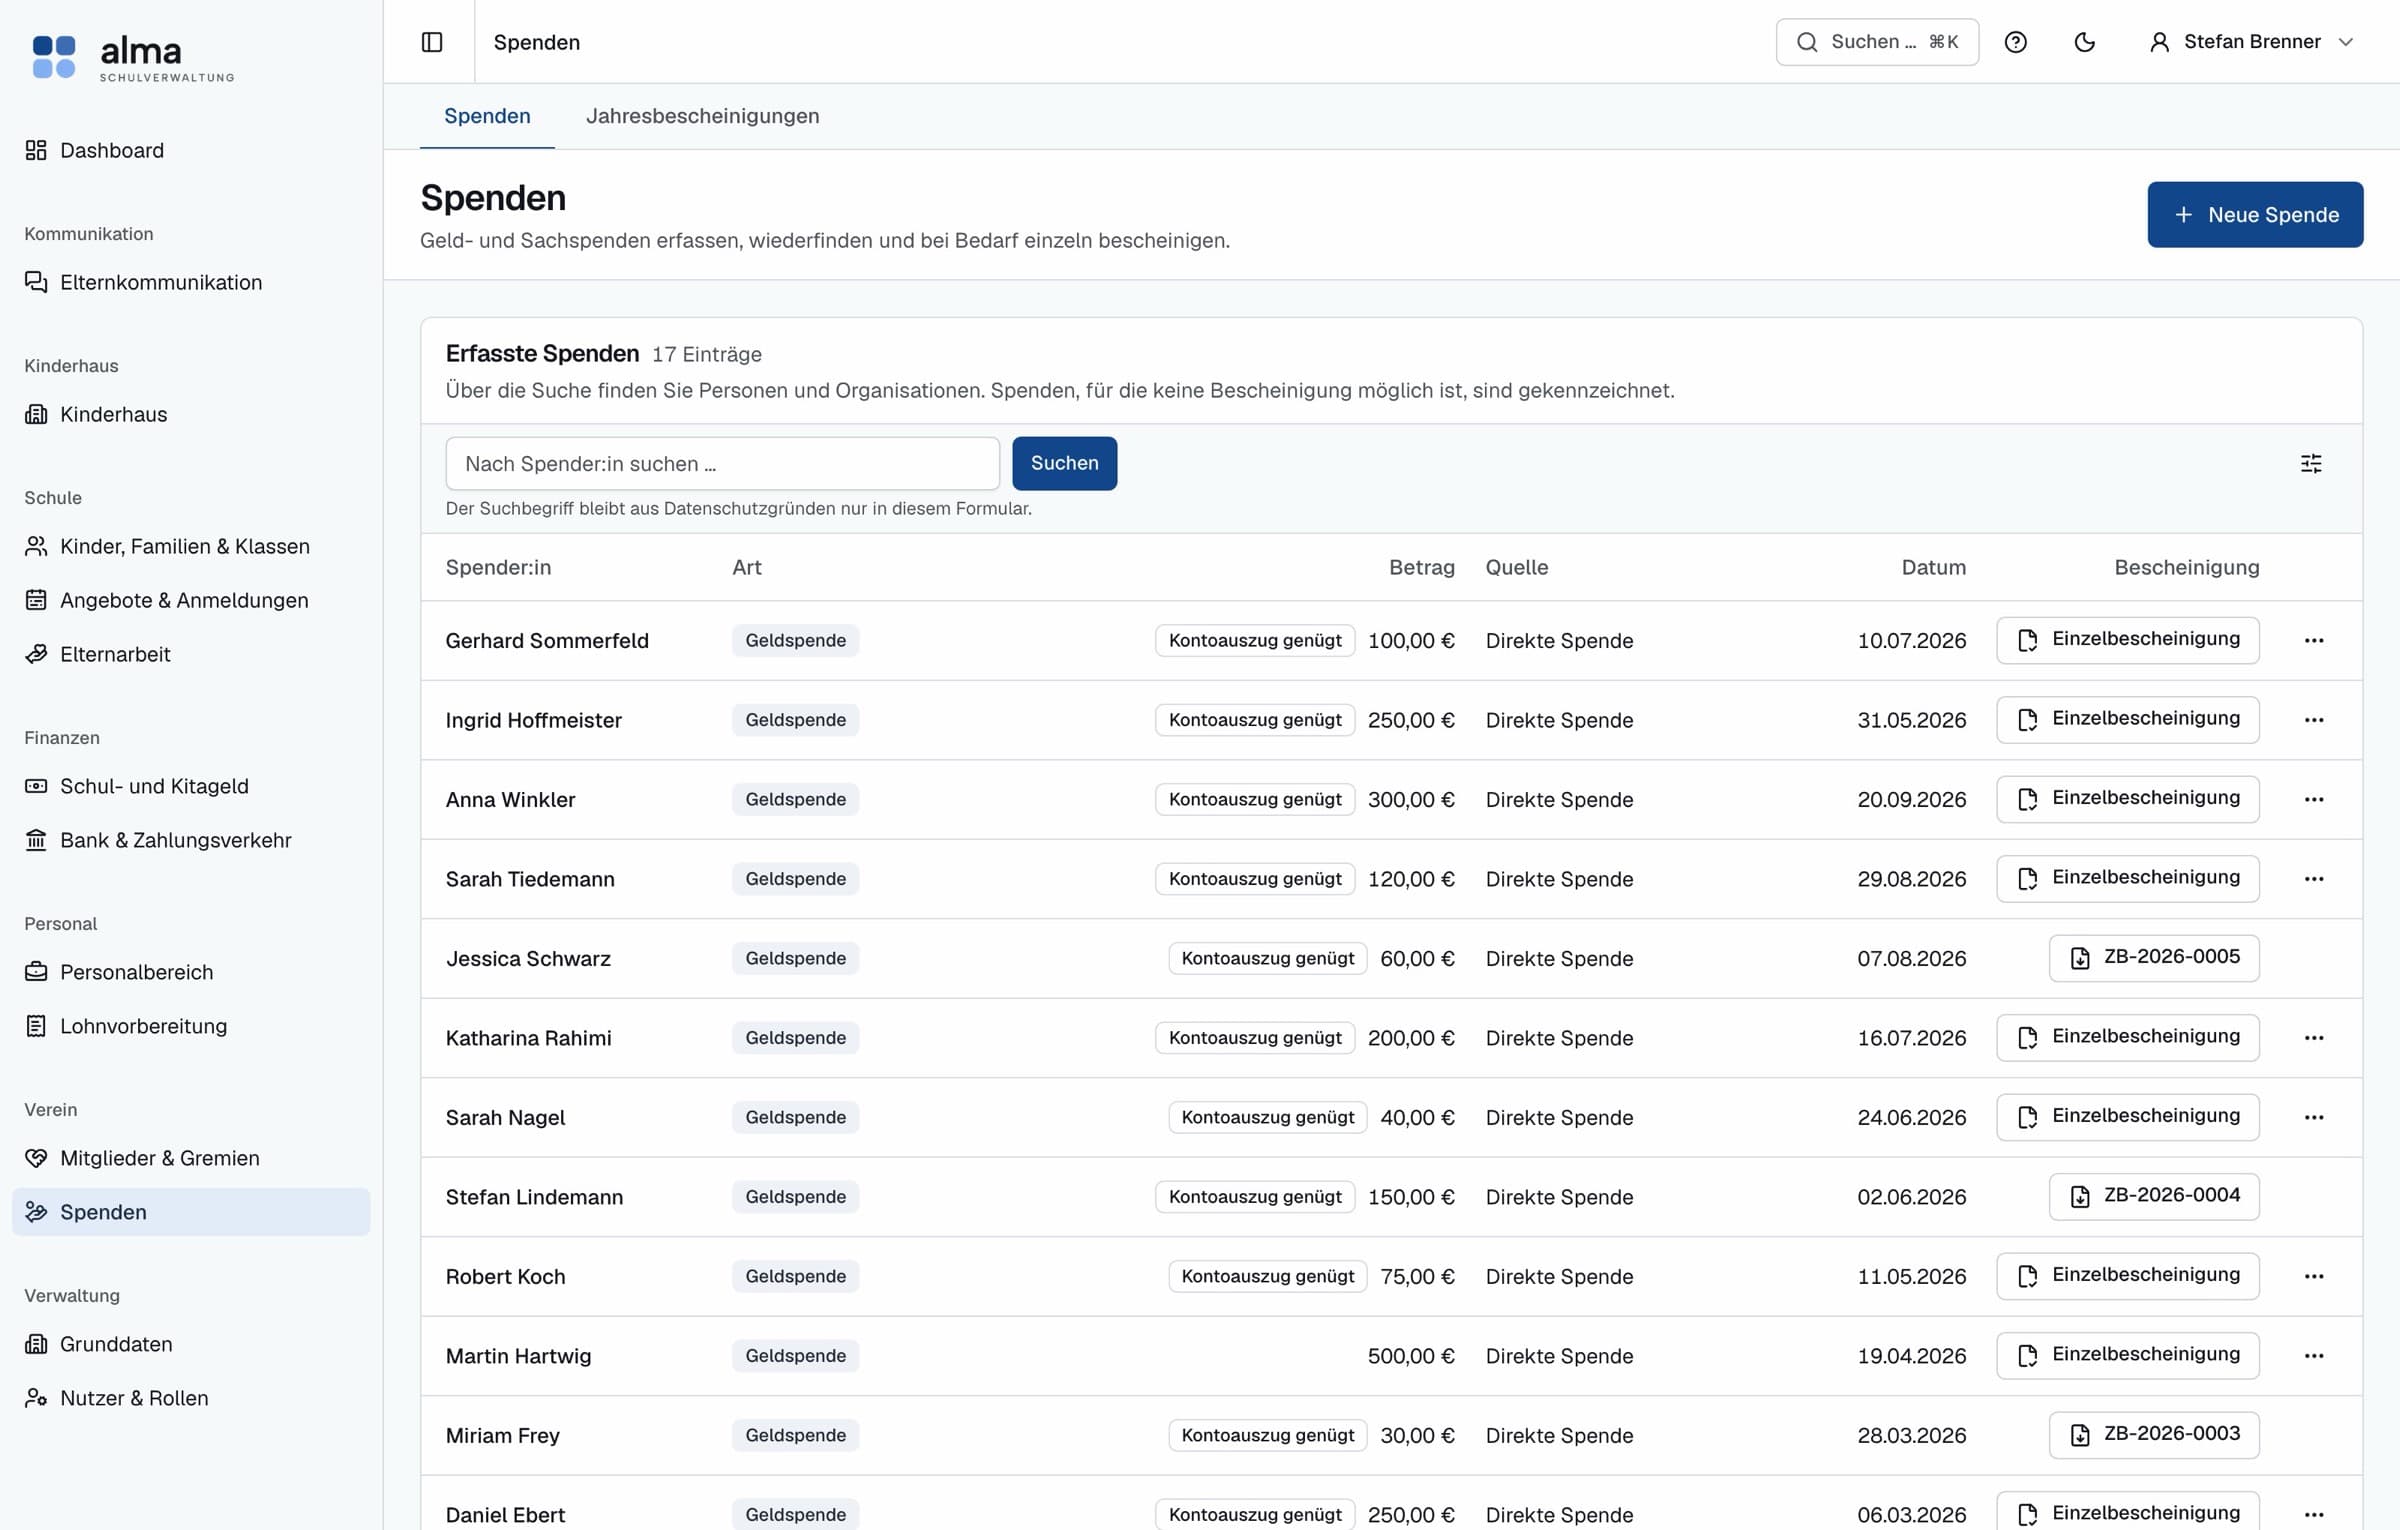The width and height of the screenshot is (2400, 1530).
Task: Open more actions for Ingrid Hoffmeister row
Action: (x=2314, y=720)
